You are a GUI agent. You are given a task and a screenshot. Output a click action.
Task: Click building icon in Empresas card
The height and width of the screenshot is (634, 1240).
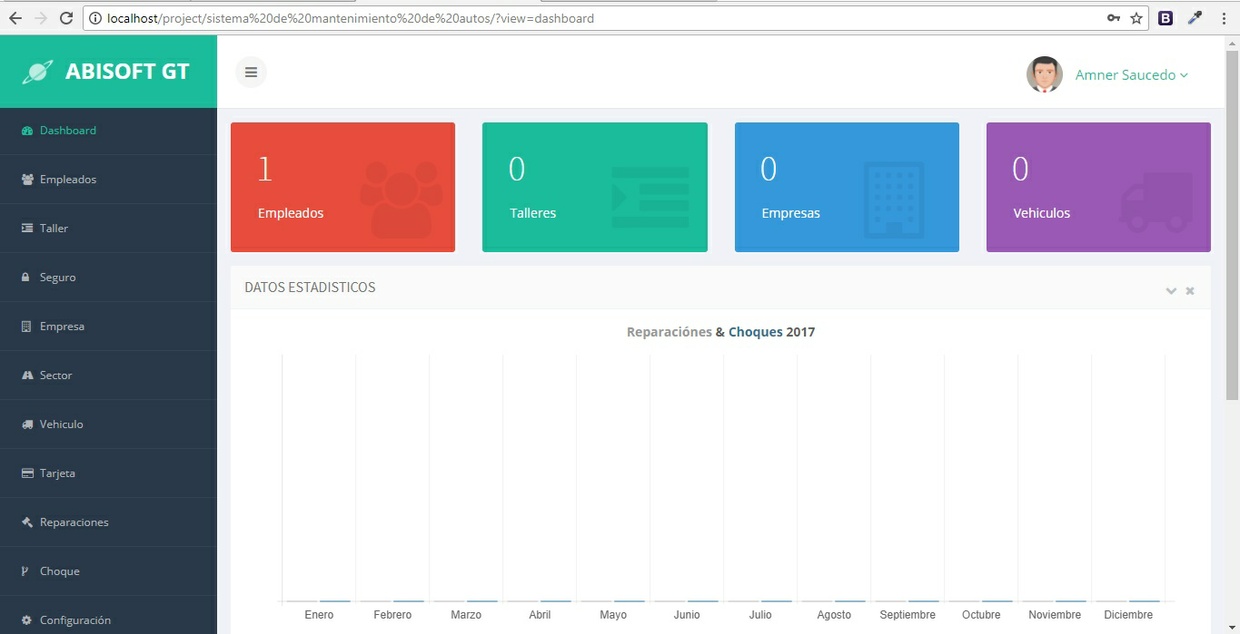pos(894,198)
